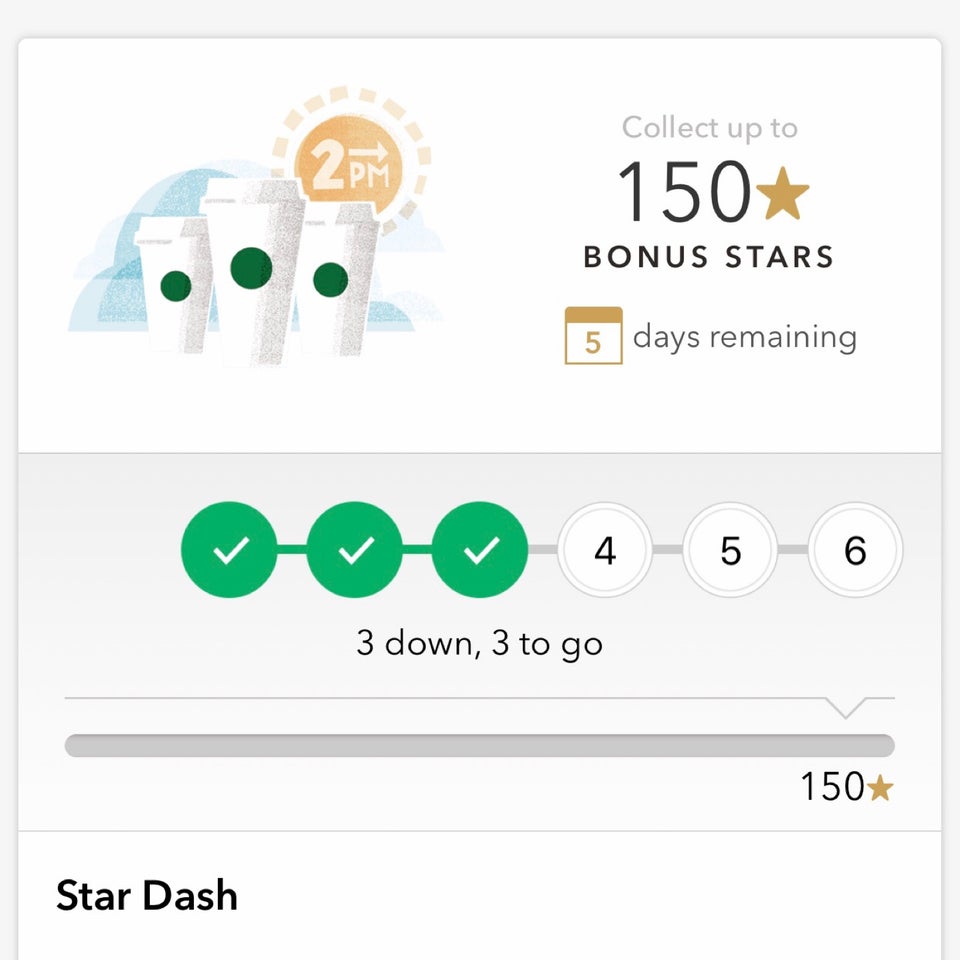960x960 pixels.
Task: Tap the three coffee cups illustration
Action: 255,270
